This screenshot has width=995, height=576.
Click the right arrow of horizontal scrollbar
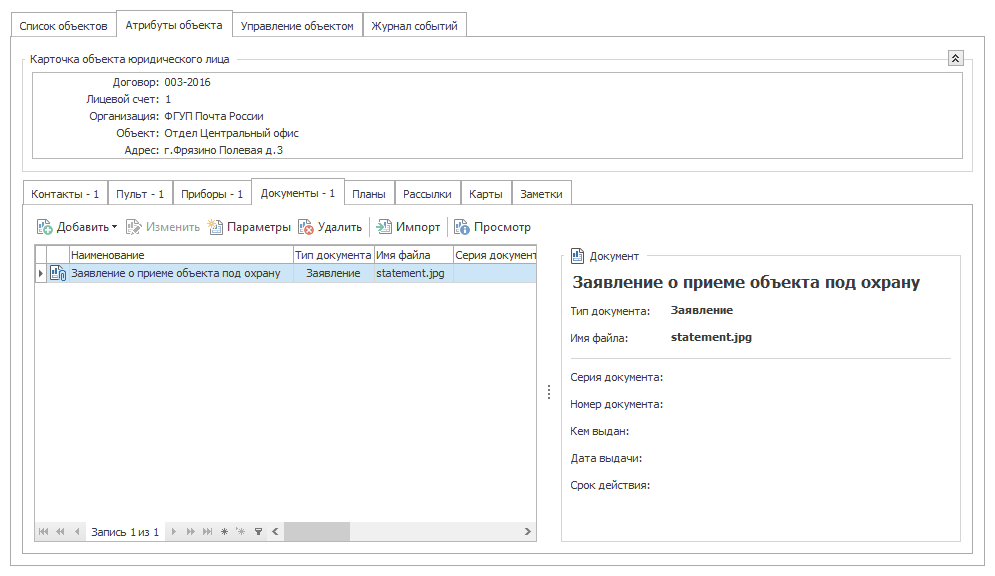[x=527, y=532]
